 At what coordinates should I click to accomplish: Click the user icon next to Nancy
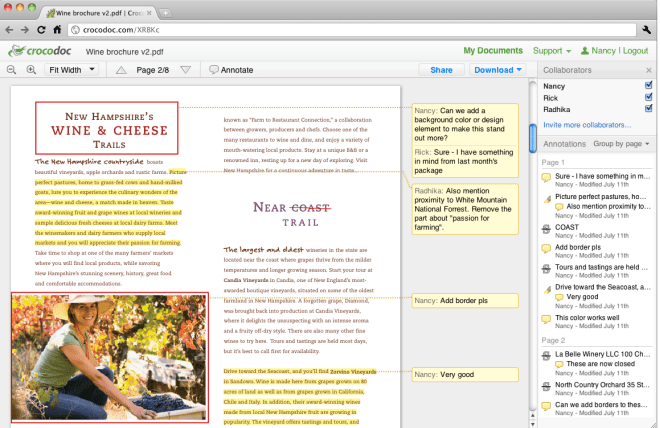[x=585, y=51]
